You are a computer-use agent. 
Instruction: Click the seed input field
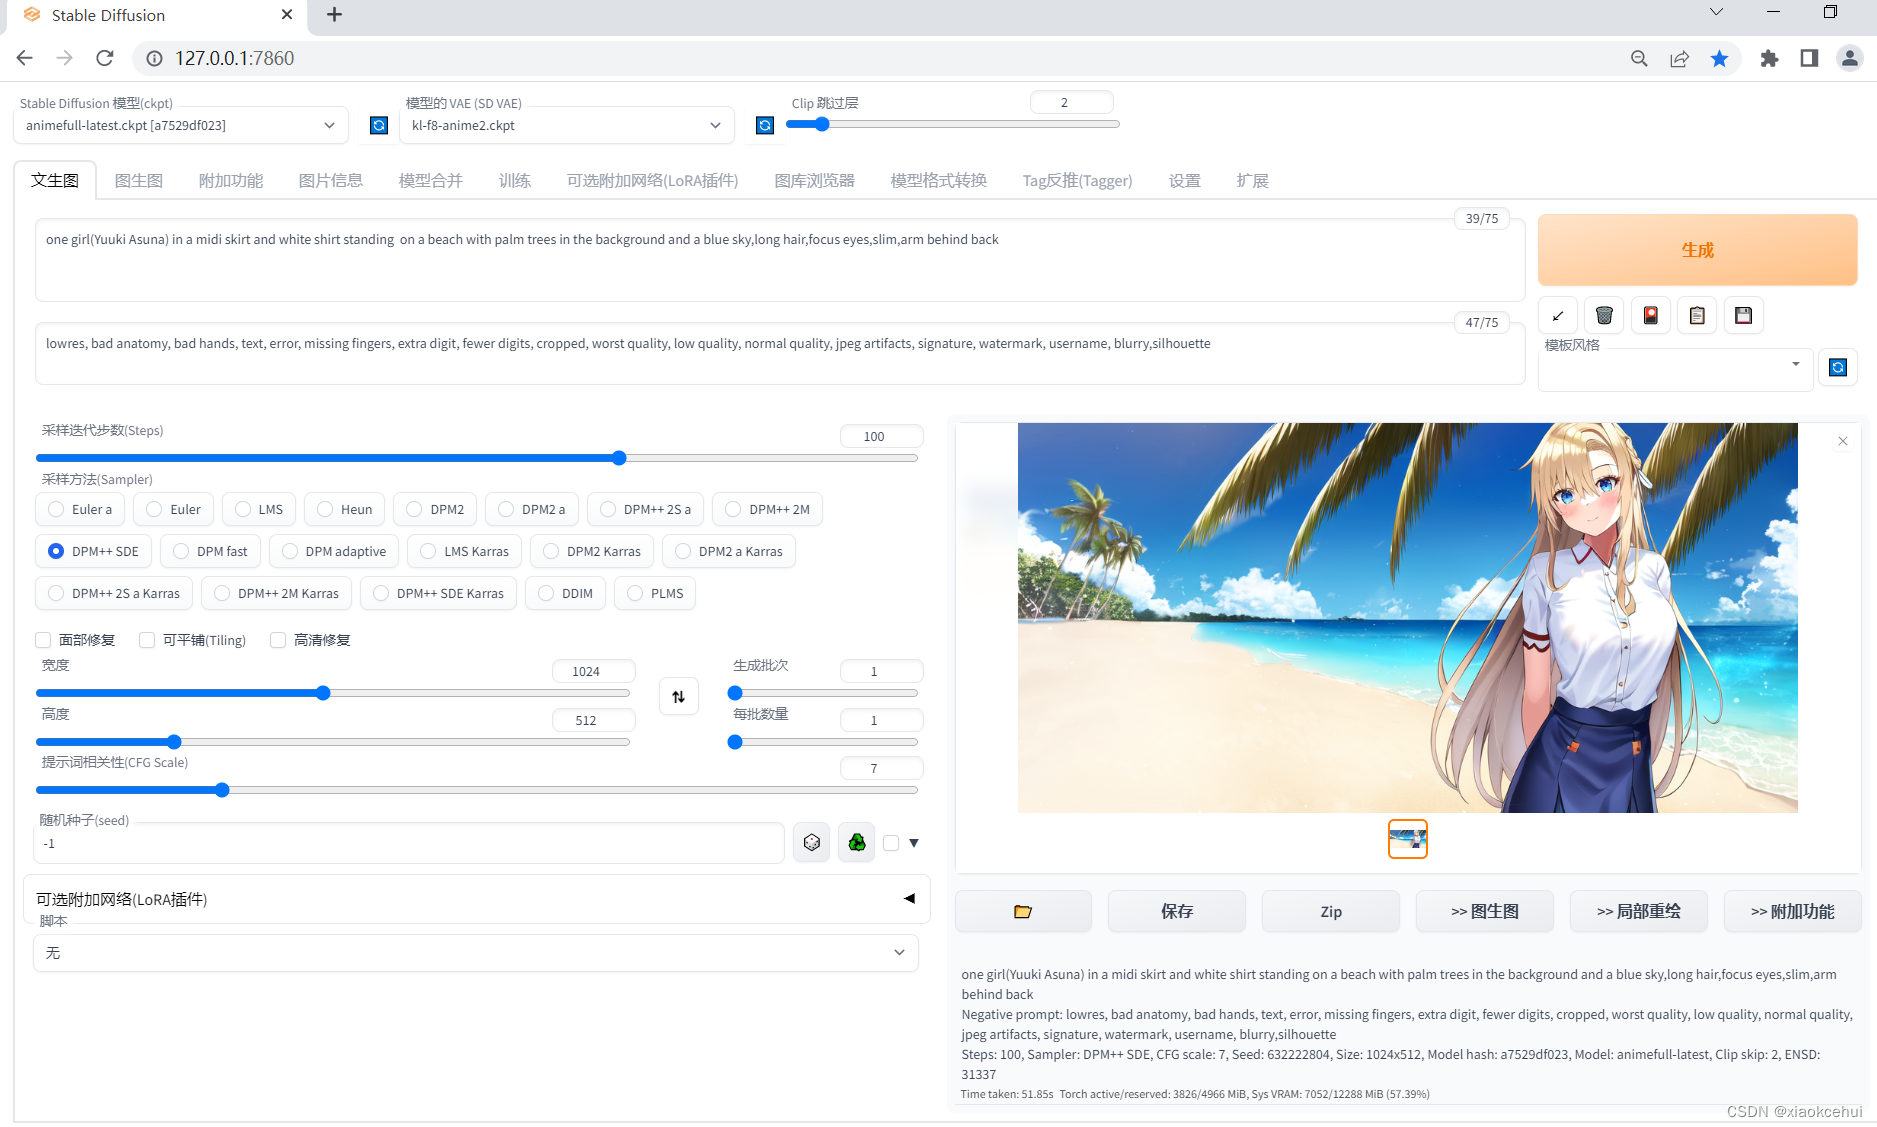409,843
